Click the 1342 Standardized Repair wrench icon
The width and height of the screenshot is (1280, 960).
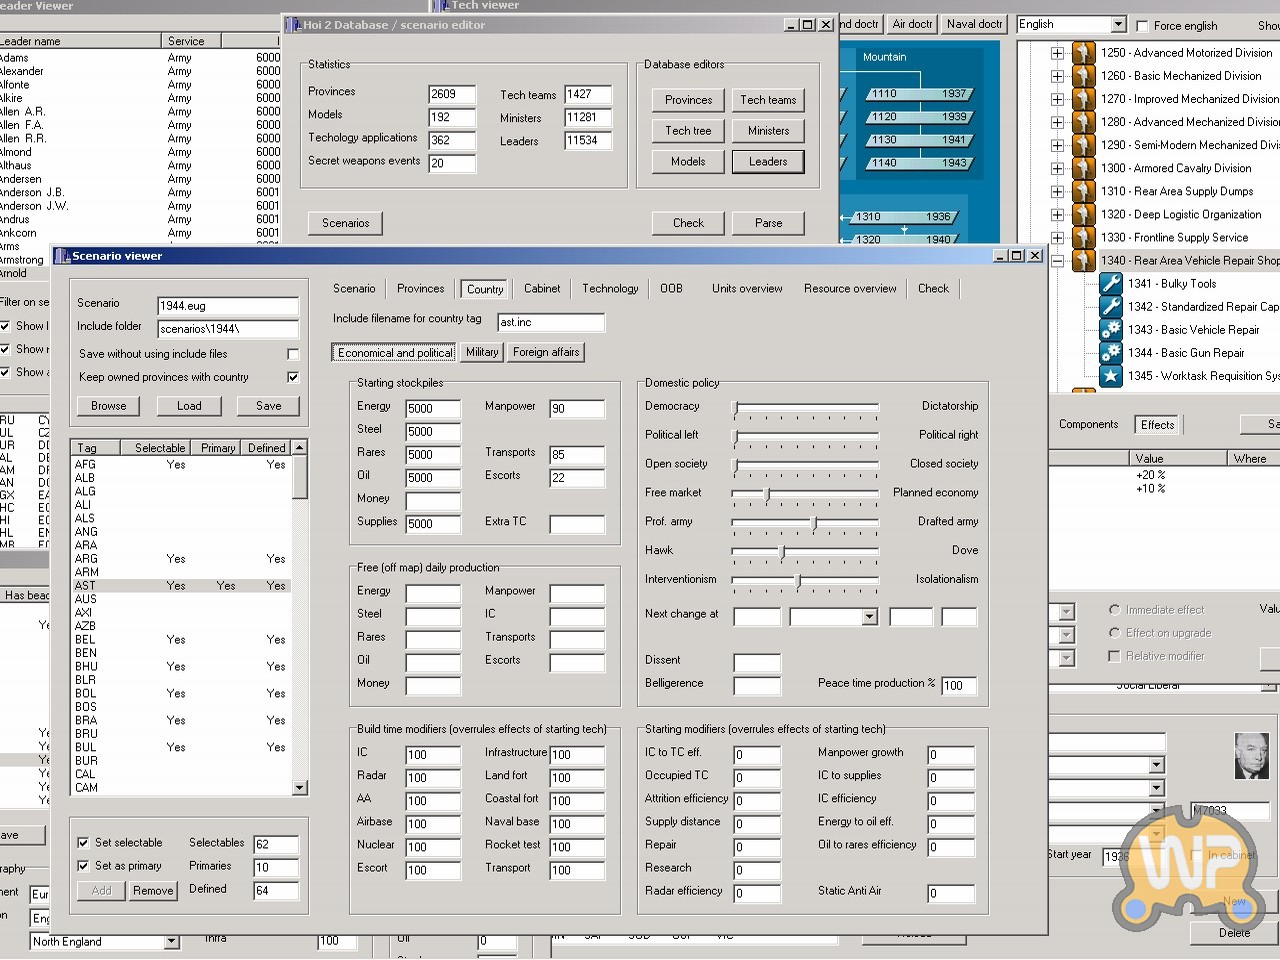(x=1110, y=307)
